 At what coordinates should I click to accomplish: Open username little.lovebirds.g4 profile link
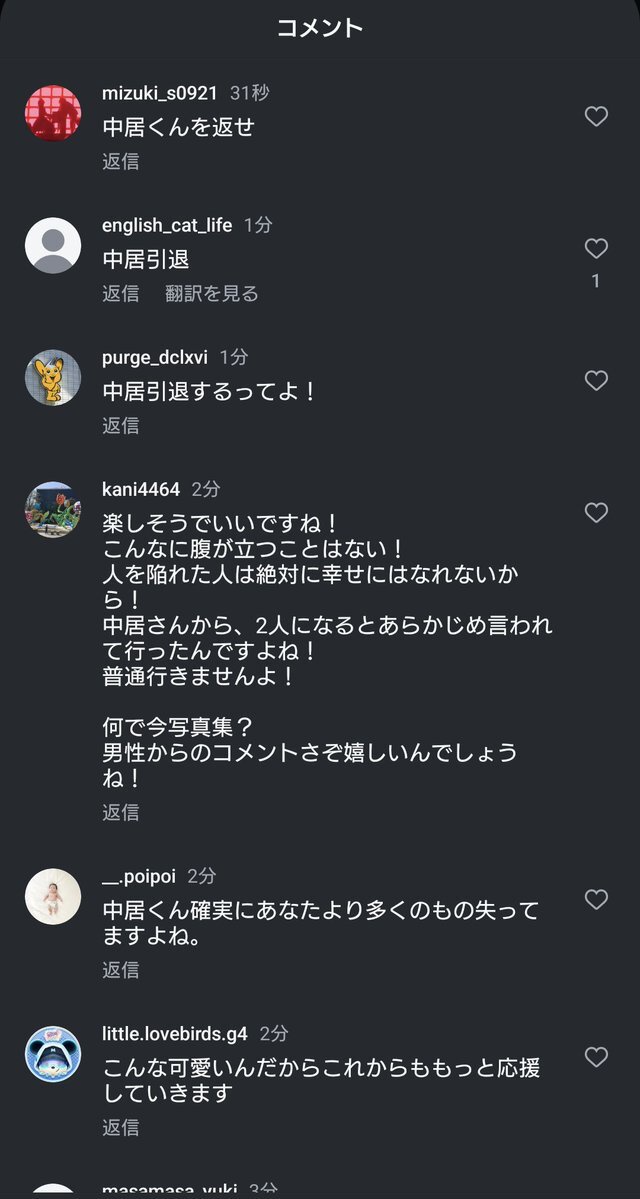(174, 1033)
